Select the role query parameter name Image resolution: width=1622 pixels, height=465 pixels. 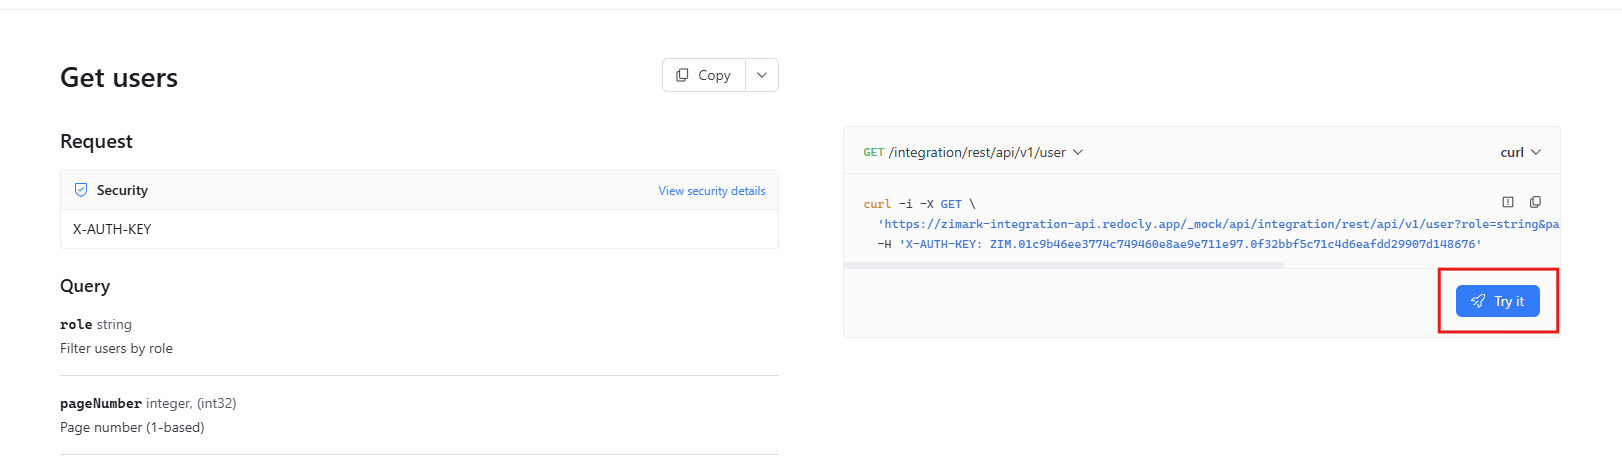(76, 325)
